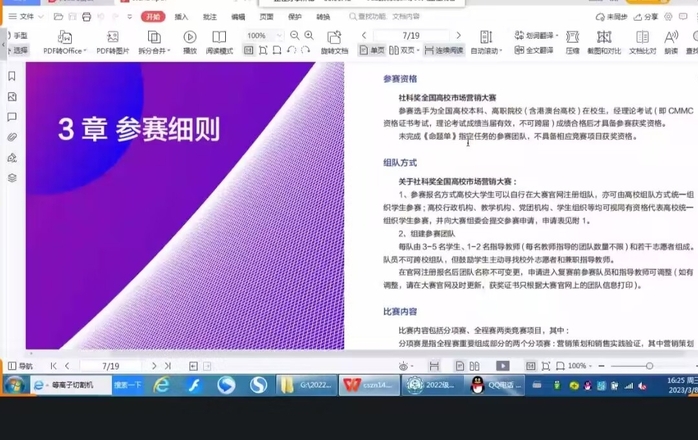
Task: Toggle 单页 single page view
Action: point(372,50)
